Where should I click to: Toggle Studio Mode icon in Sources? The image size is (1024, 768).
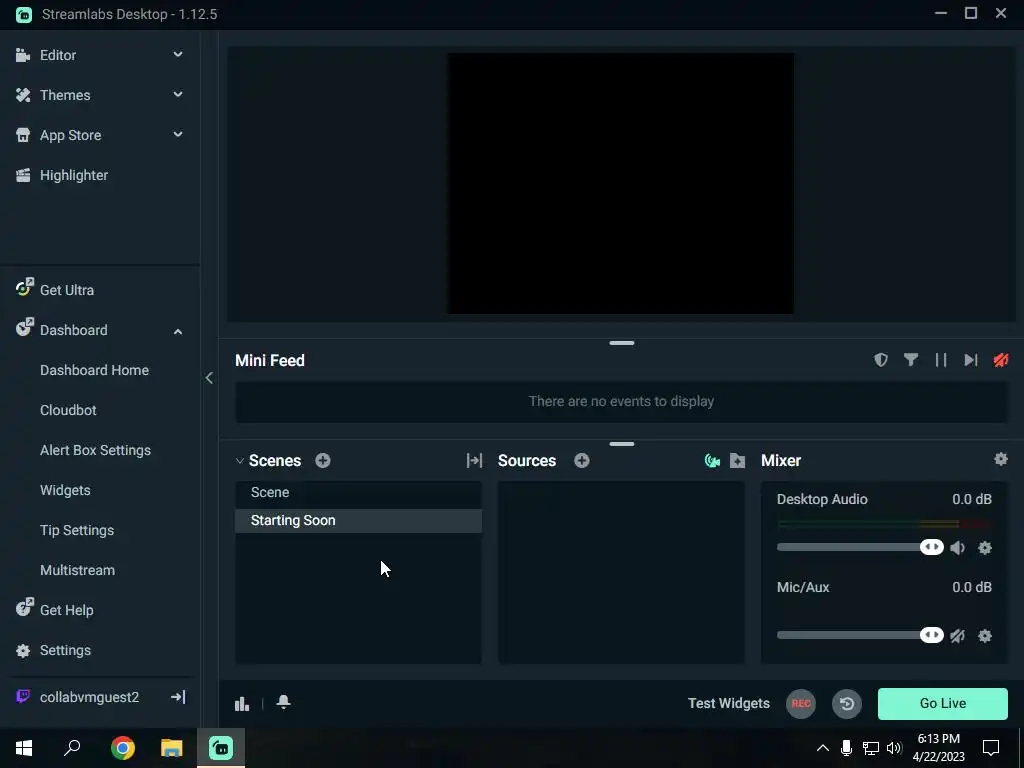point(712,461)
